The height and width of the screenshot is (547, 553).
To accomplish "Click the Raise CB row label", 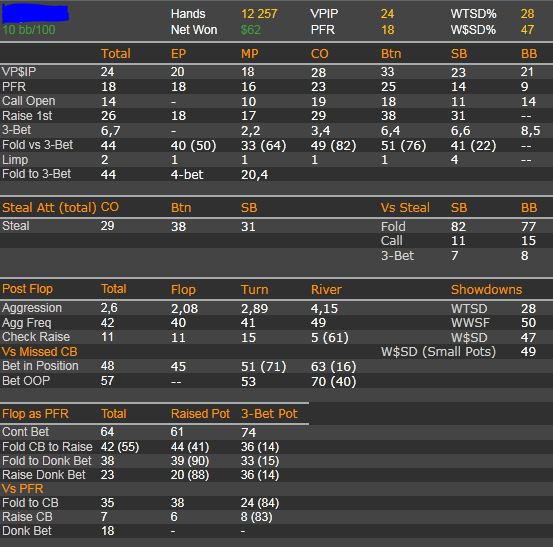I will pos(27,517).
